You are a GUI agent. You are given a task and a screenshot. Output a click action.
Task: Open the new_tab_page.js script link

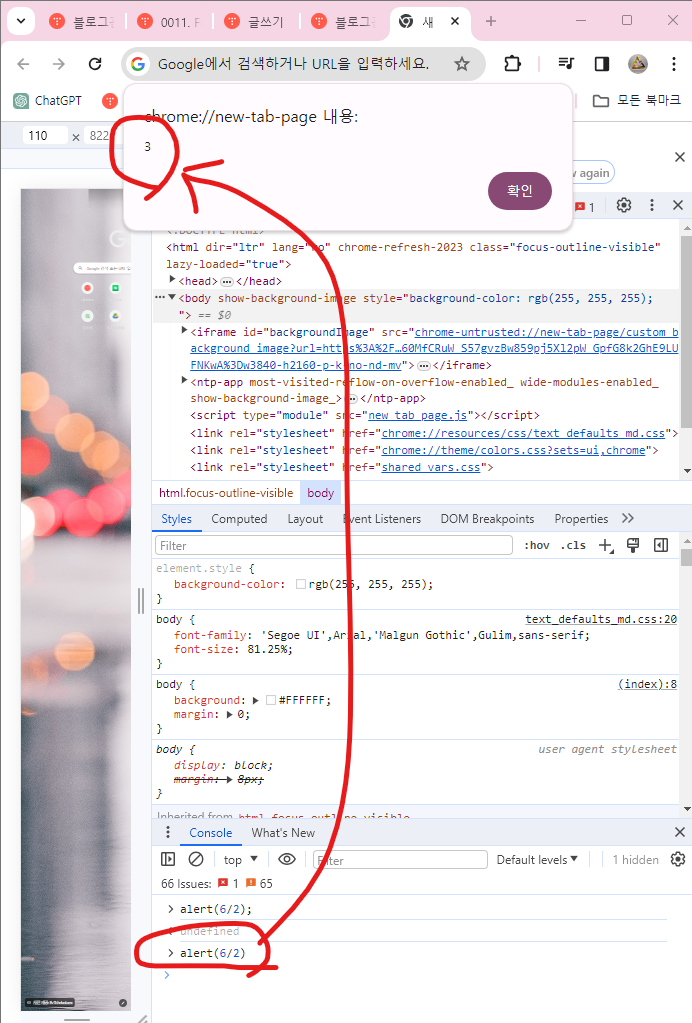[x=417, y=415]
